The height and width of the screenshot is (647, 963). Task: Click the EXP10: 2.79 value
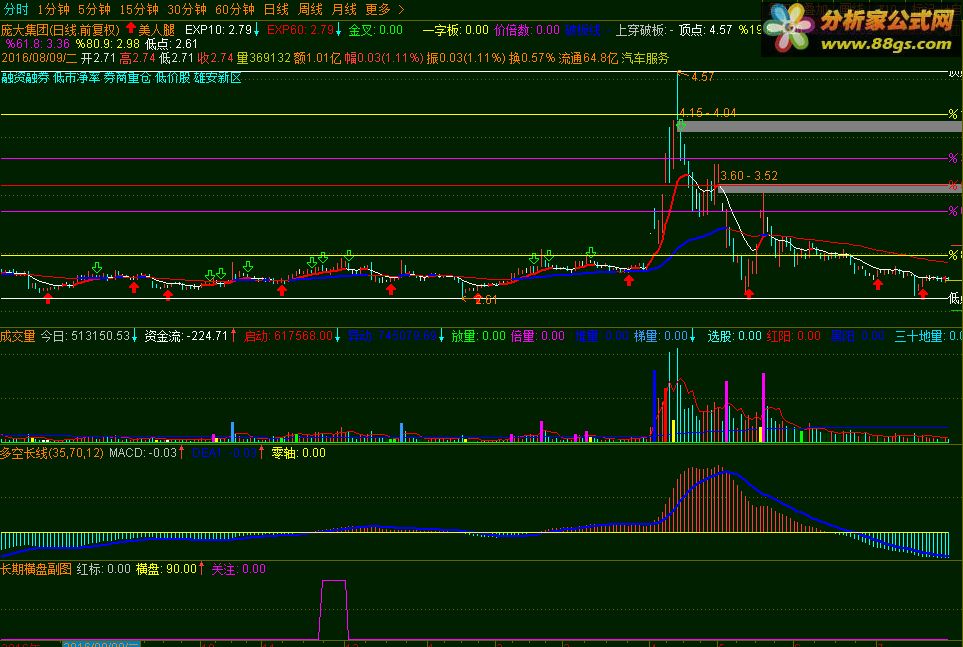point(218,29)
